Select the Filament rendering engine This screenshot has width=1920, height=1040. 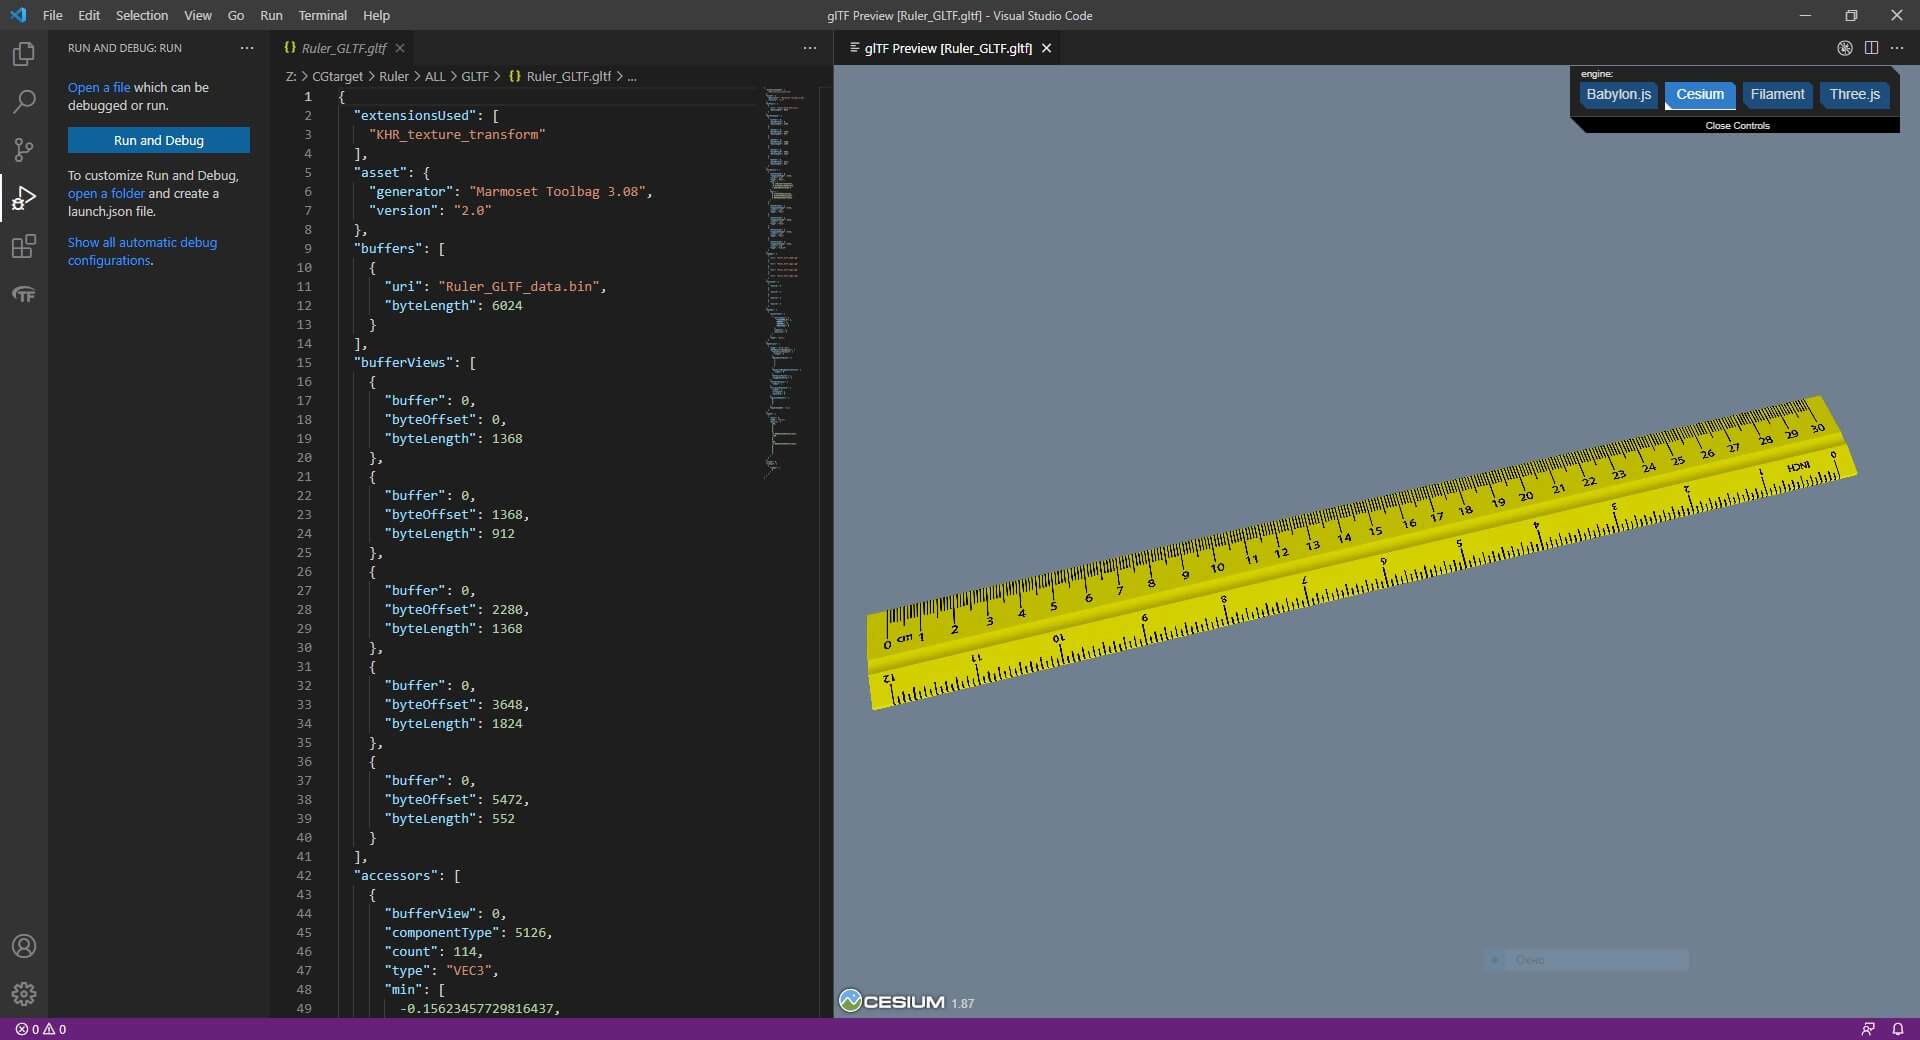click(x=1777, y=95)
